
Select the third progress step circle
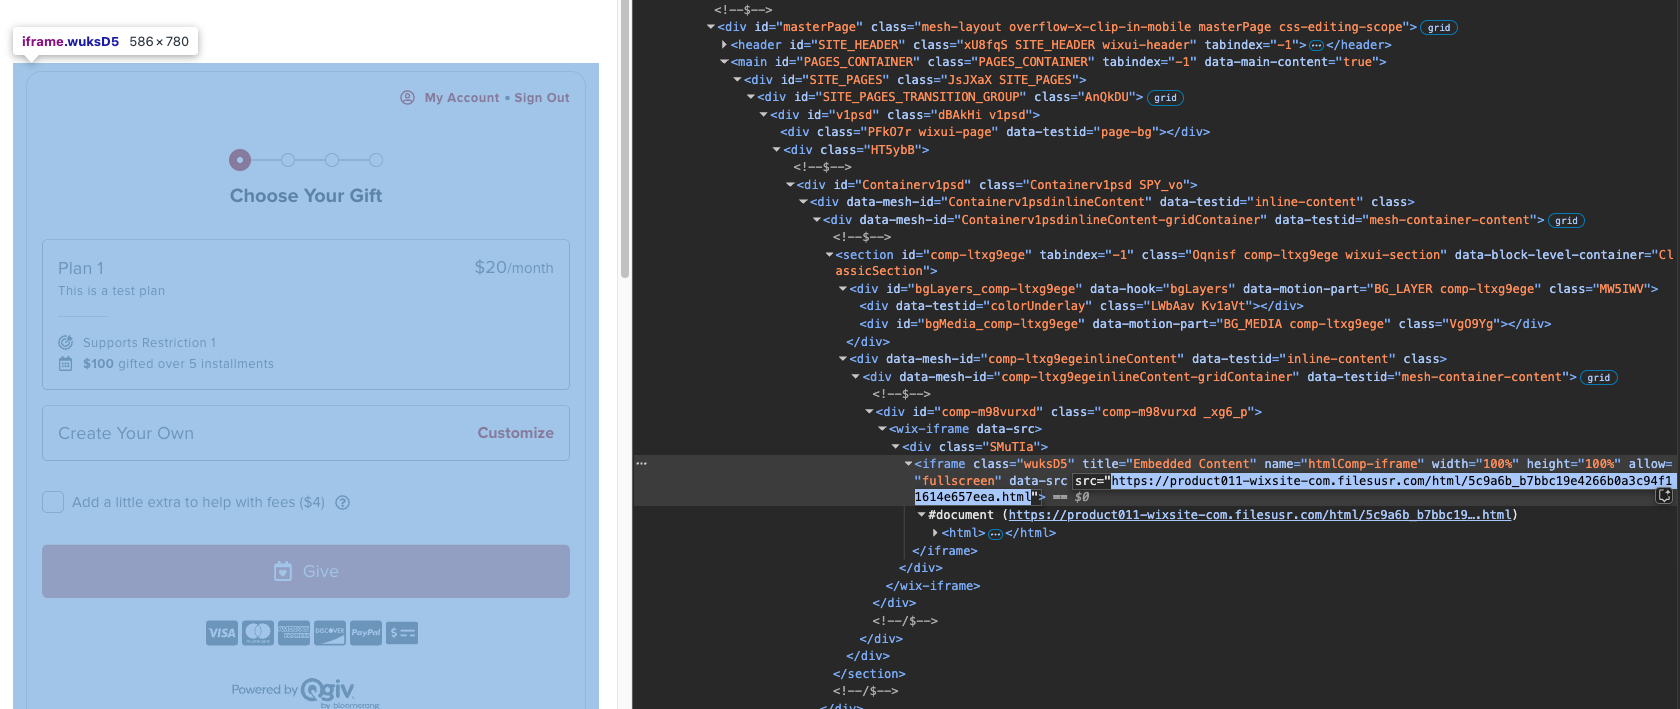[x=332, y=160]
